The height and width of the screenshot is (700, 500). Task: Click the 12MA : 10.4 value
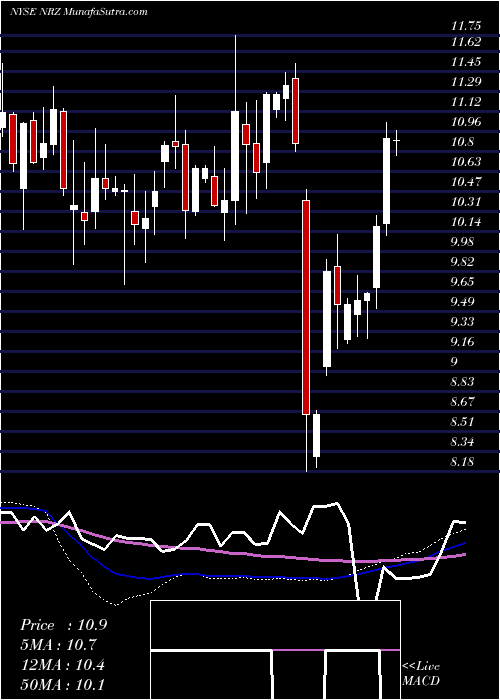coord(62,665)
